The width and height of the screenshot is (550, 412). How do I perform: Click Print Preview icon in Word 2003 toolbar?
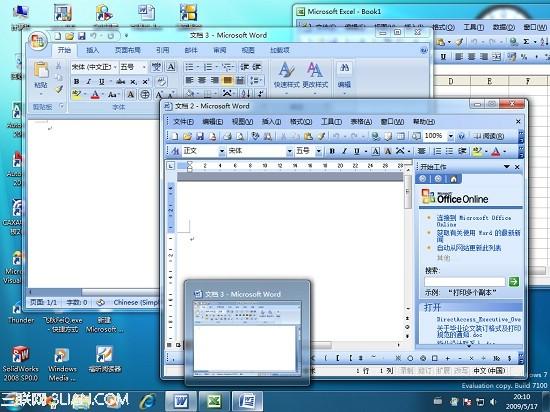click(240, 136)
